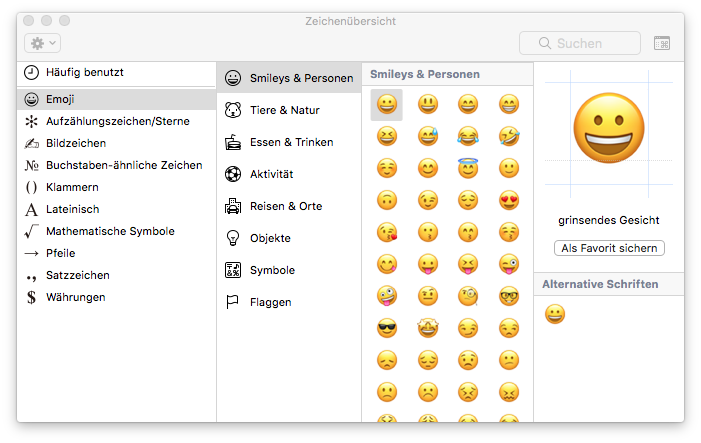This screenshot has height=443, width=701.
Task: Pick the sunglasses face emoji
Action: [387, 329]
